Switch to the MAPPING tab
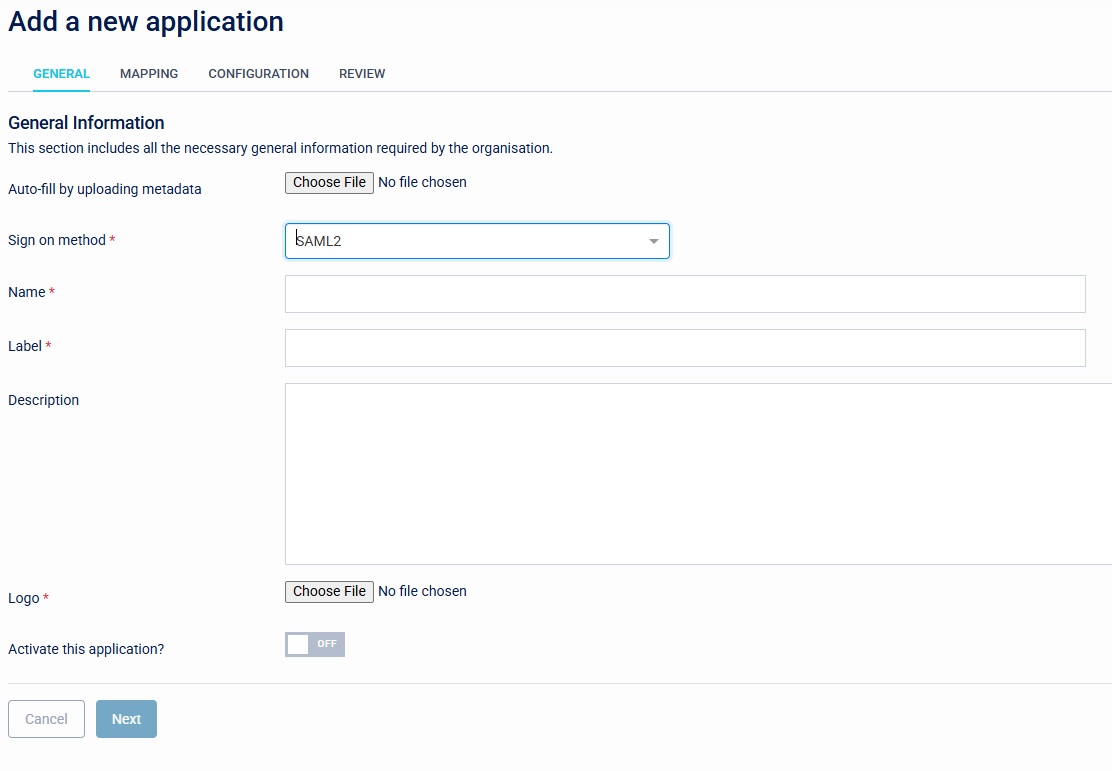Viewport: 1112px width, 771px height. [x=148, y=73]
